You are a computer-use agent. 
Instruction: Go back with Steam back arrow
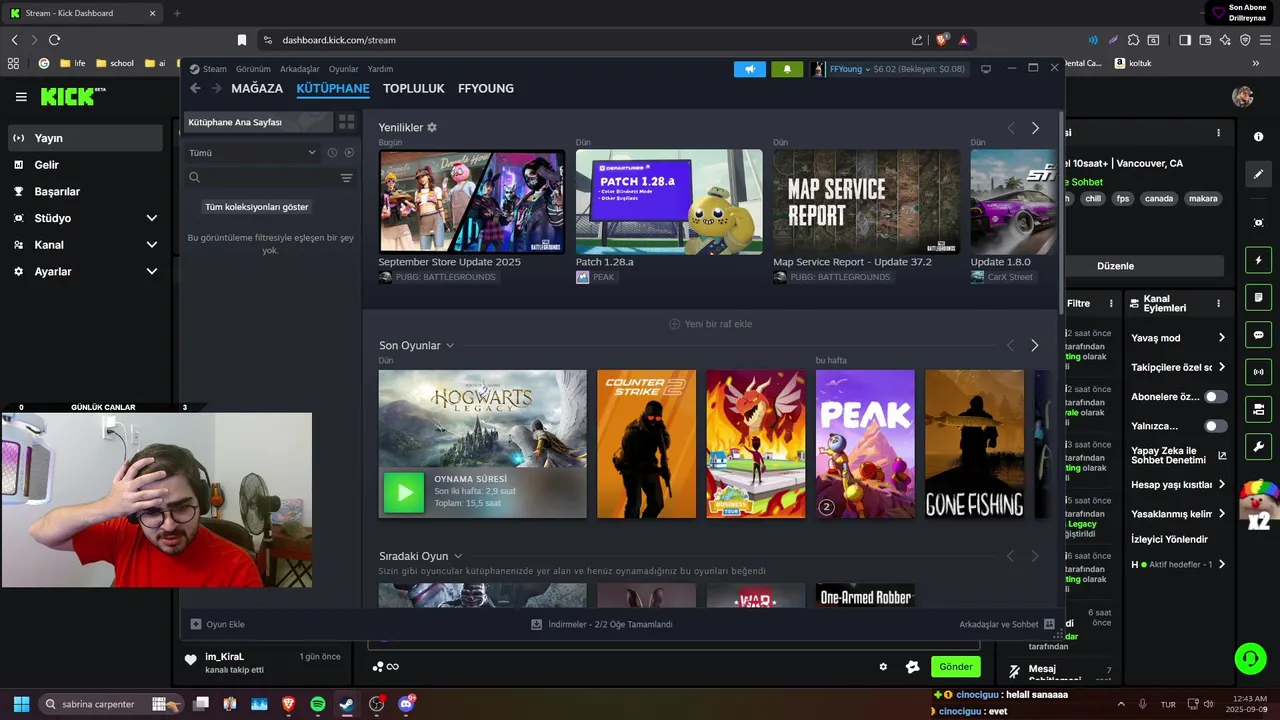point(195,88)
